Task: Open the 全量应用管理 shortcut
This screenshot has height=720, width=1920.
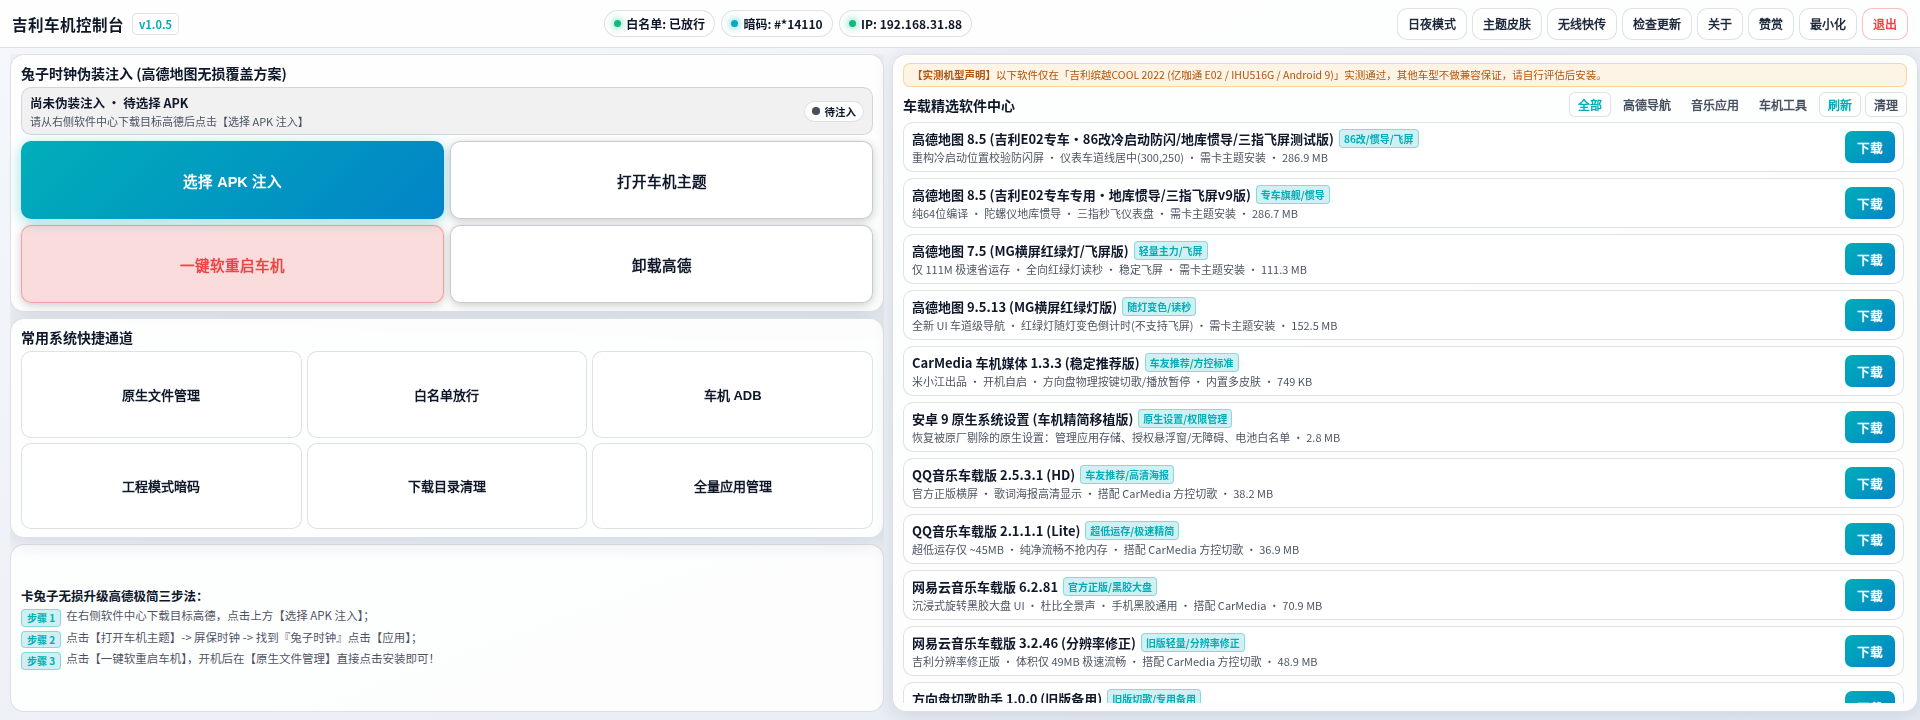Action: 733,486
